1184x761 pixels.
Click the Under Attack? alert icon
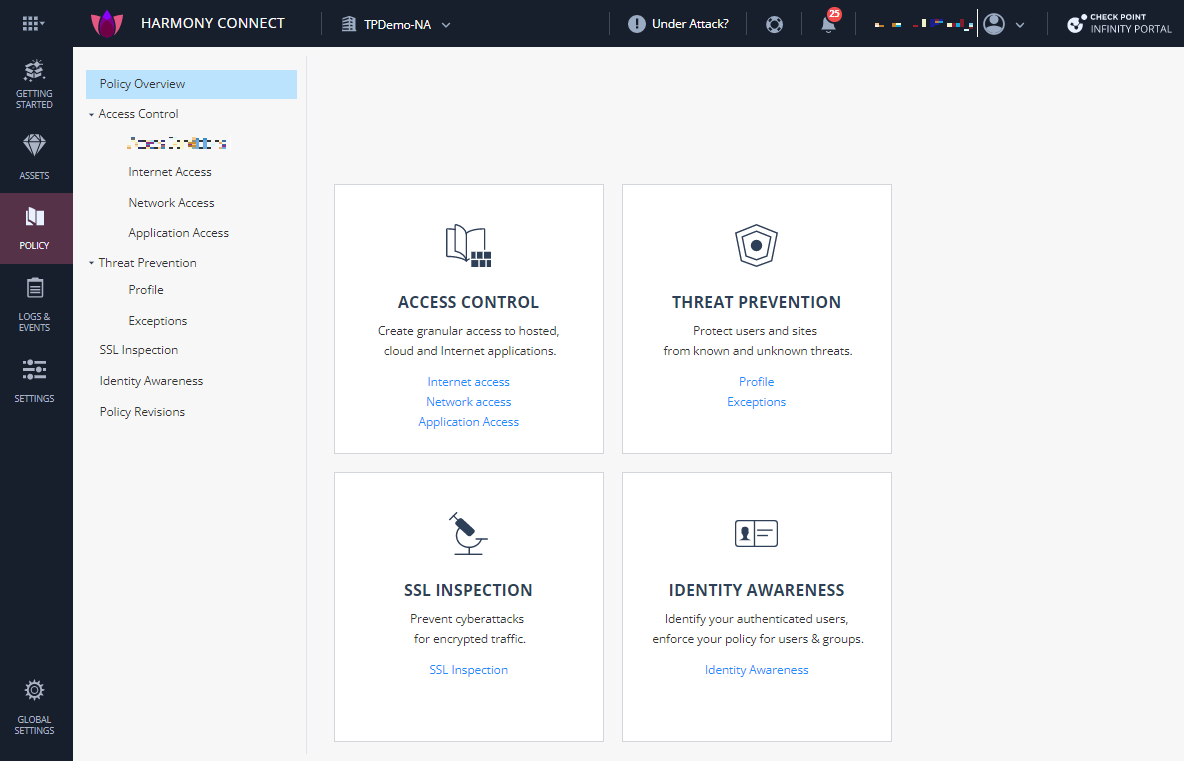pos(637,24)
